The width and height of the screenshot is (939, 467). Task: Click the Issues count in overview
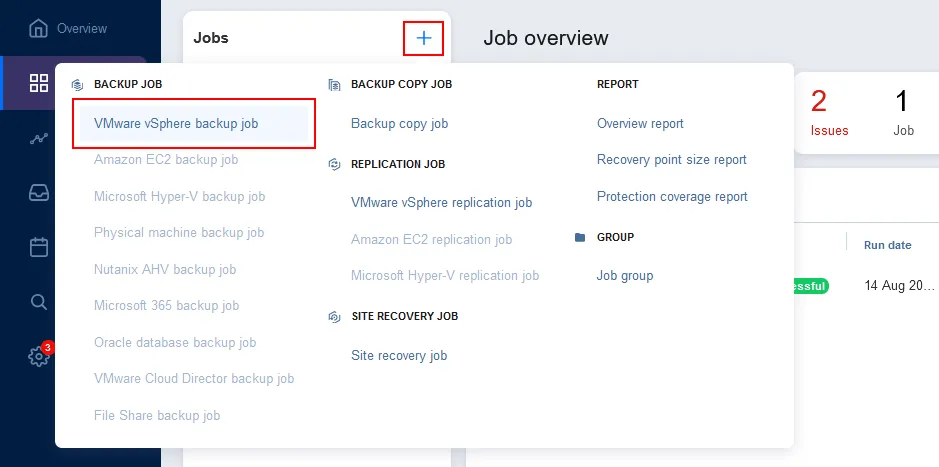pyautogui.click(x=829, y=112)
